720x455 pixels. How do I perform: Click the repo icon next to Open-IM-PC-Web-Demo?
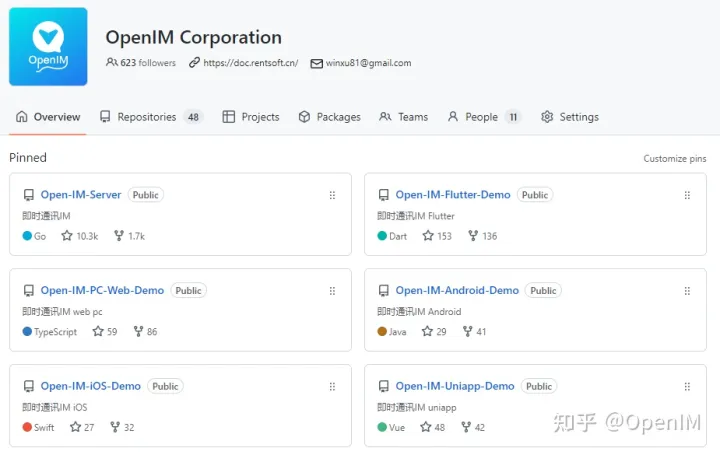[x=28, y=291]
